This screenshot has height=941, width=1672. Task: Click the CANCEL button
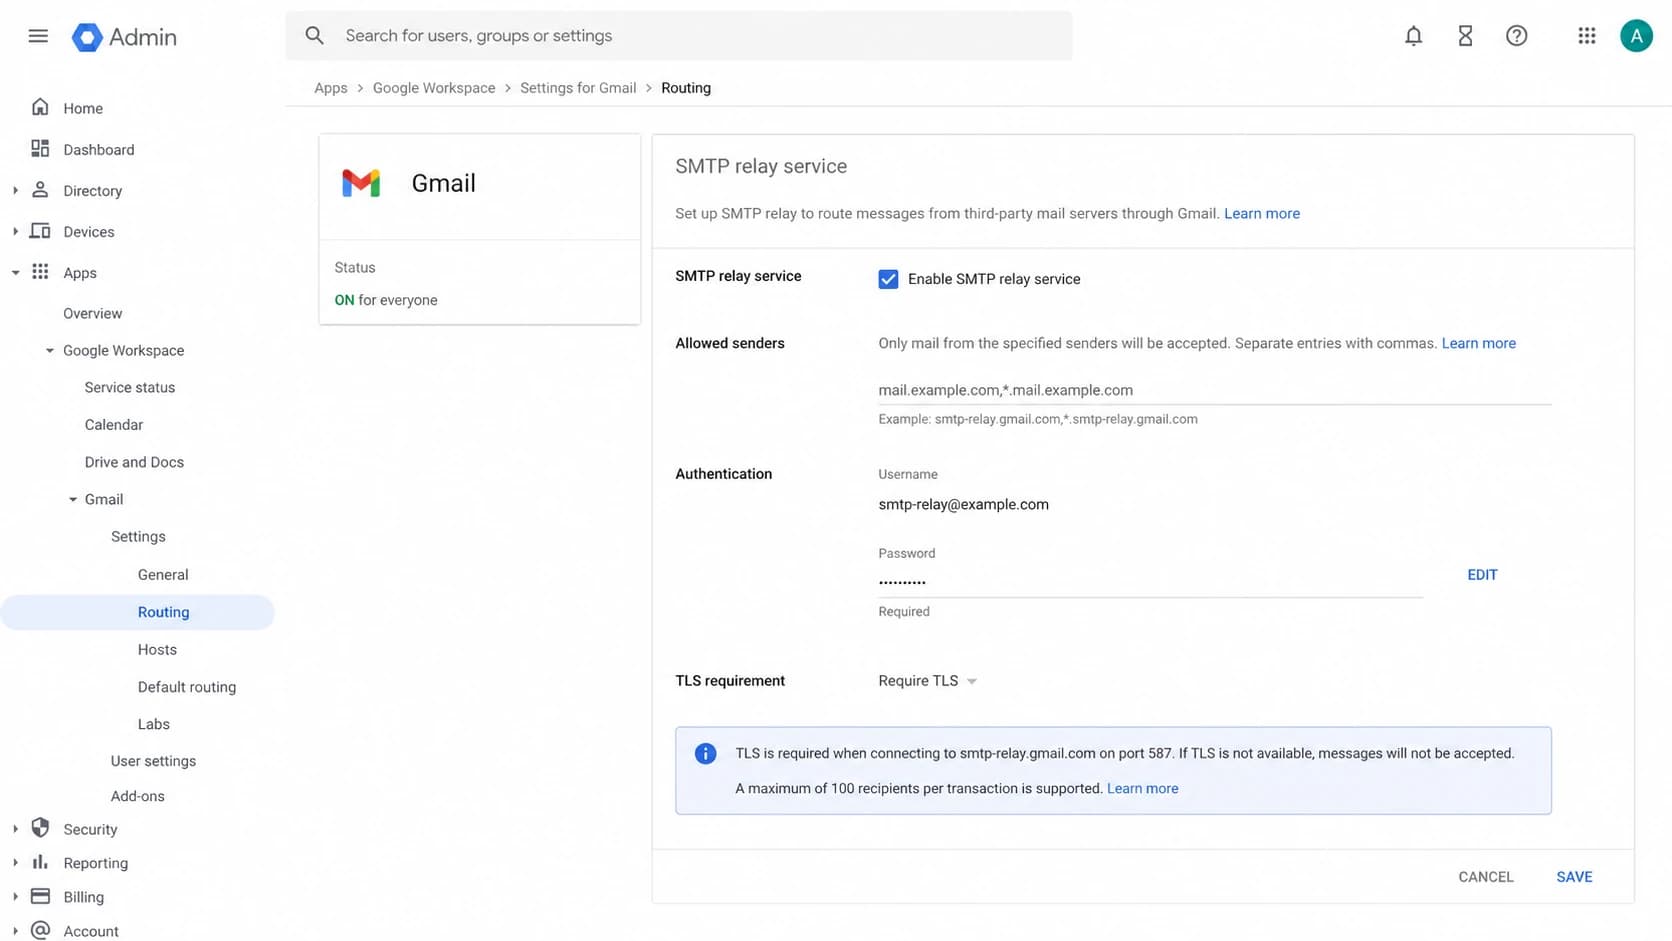1485,877
